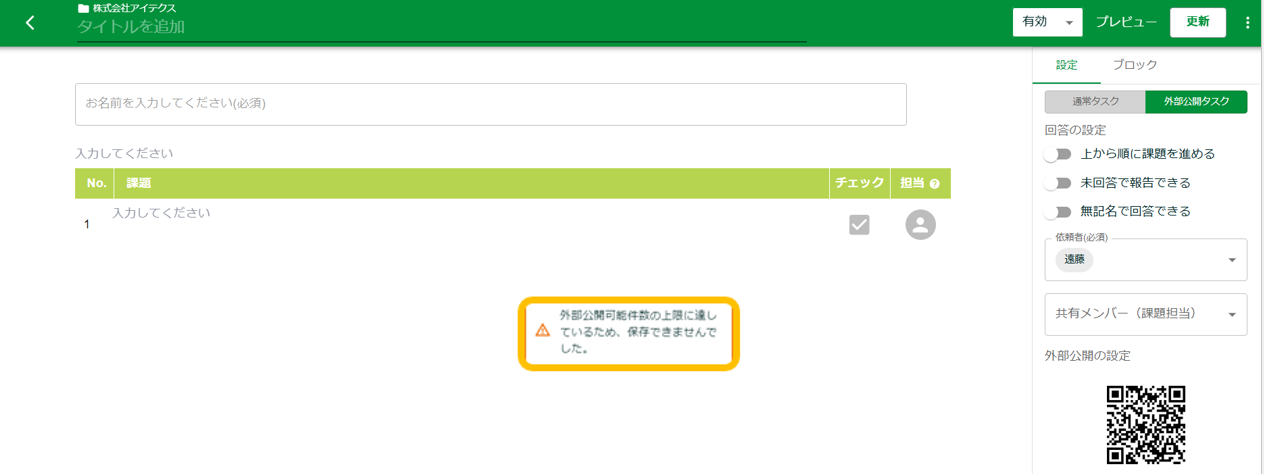Toggle 無記名で回答できる switch

point(1057,212)
